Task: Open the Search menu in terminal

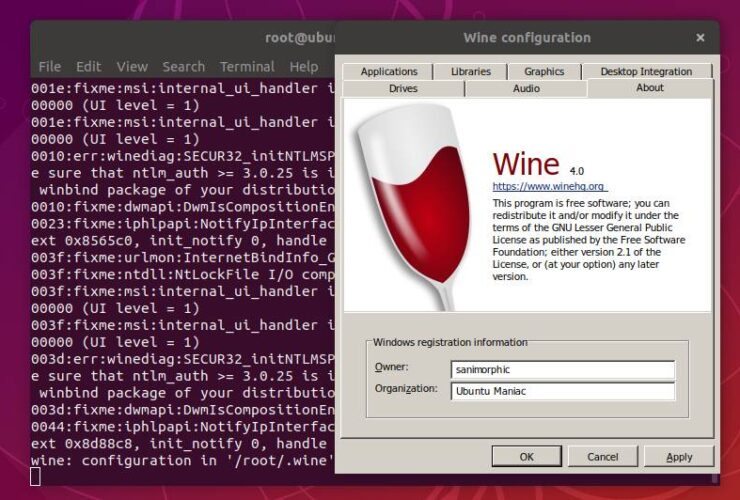Action: pos(183,67)
